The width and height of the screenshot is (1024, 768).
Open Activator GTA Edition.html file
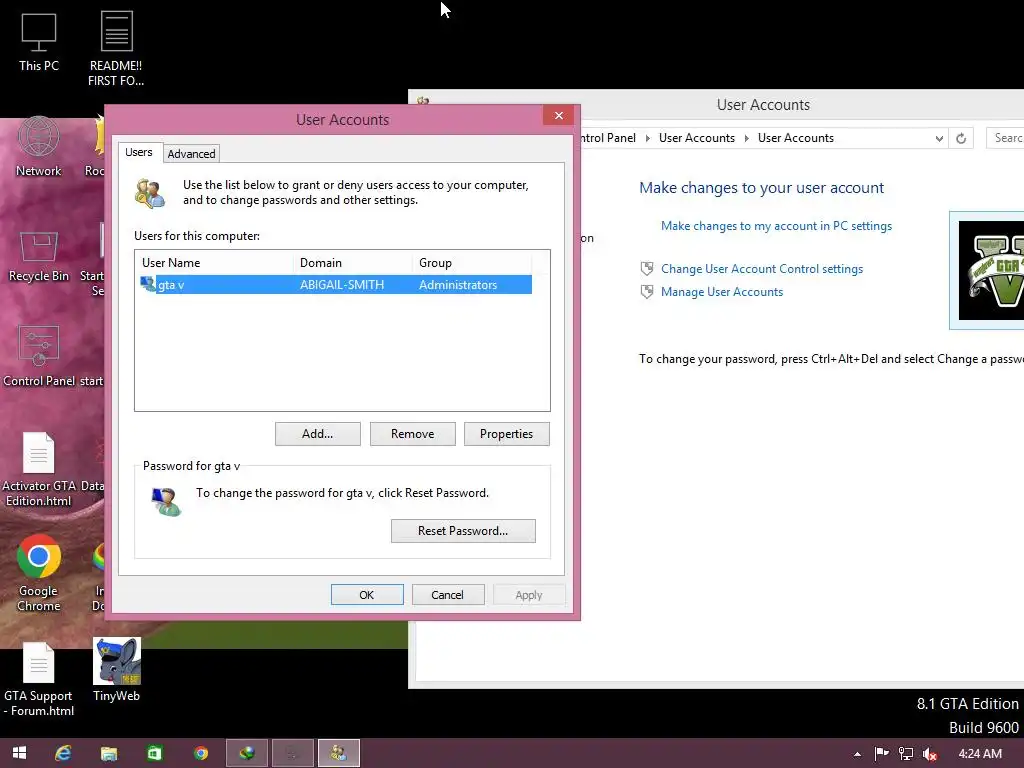[x=39, y=469]
